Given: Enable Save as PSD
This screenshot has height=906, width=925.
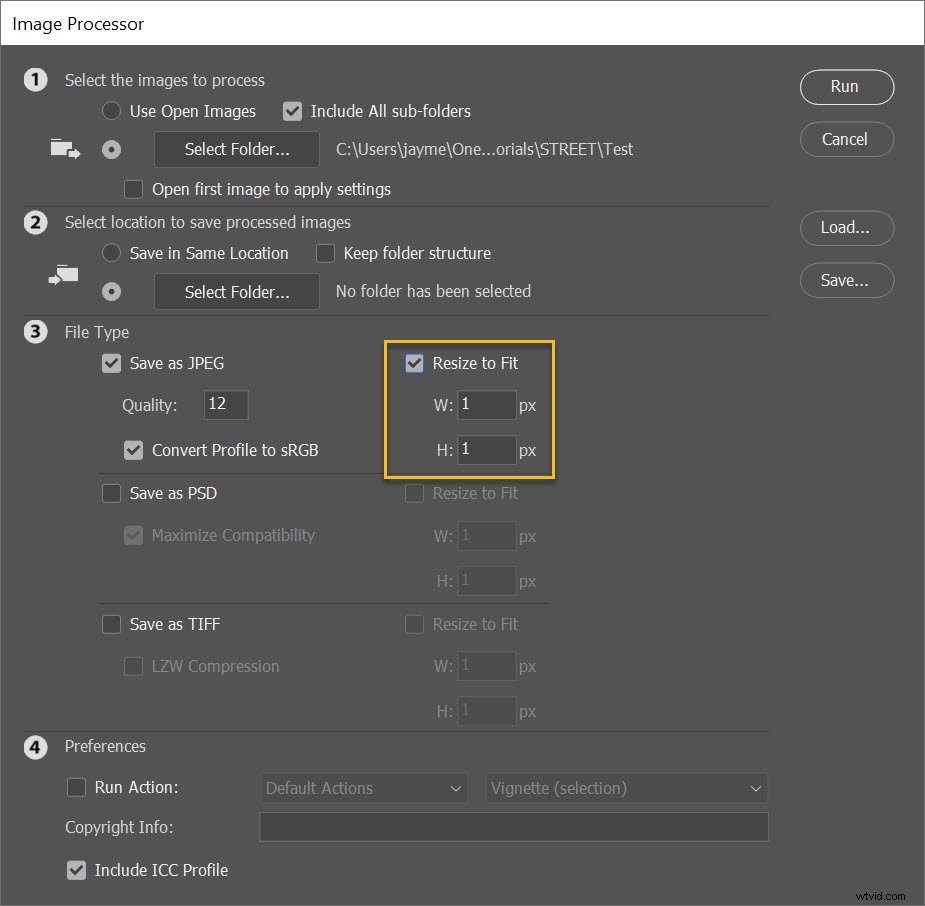Looking at the screenshot, I should pos(111,493).
